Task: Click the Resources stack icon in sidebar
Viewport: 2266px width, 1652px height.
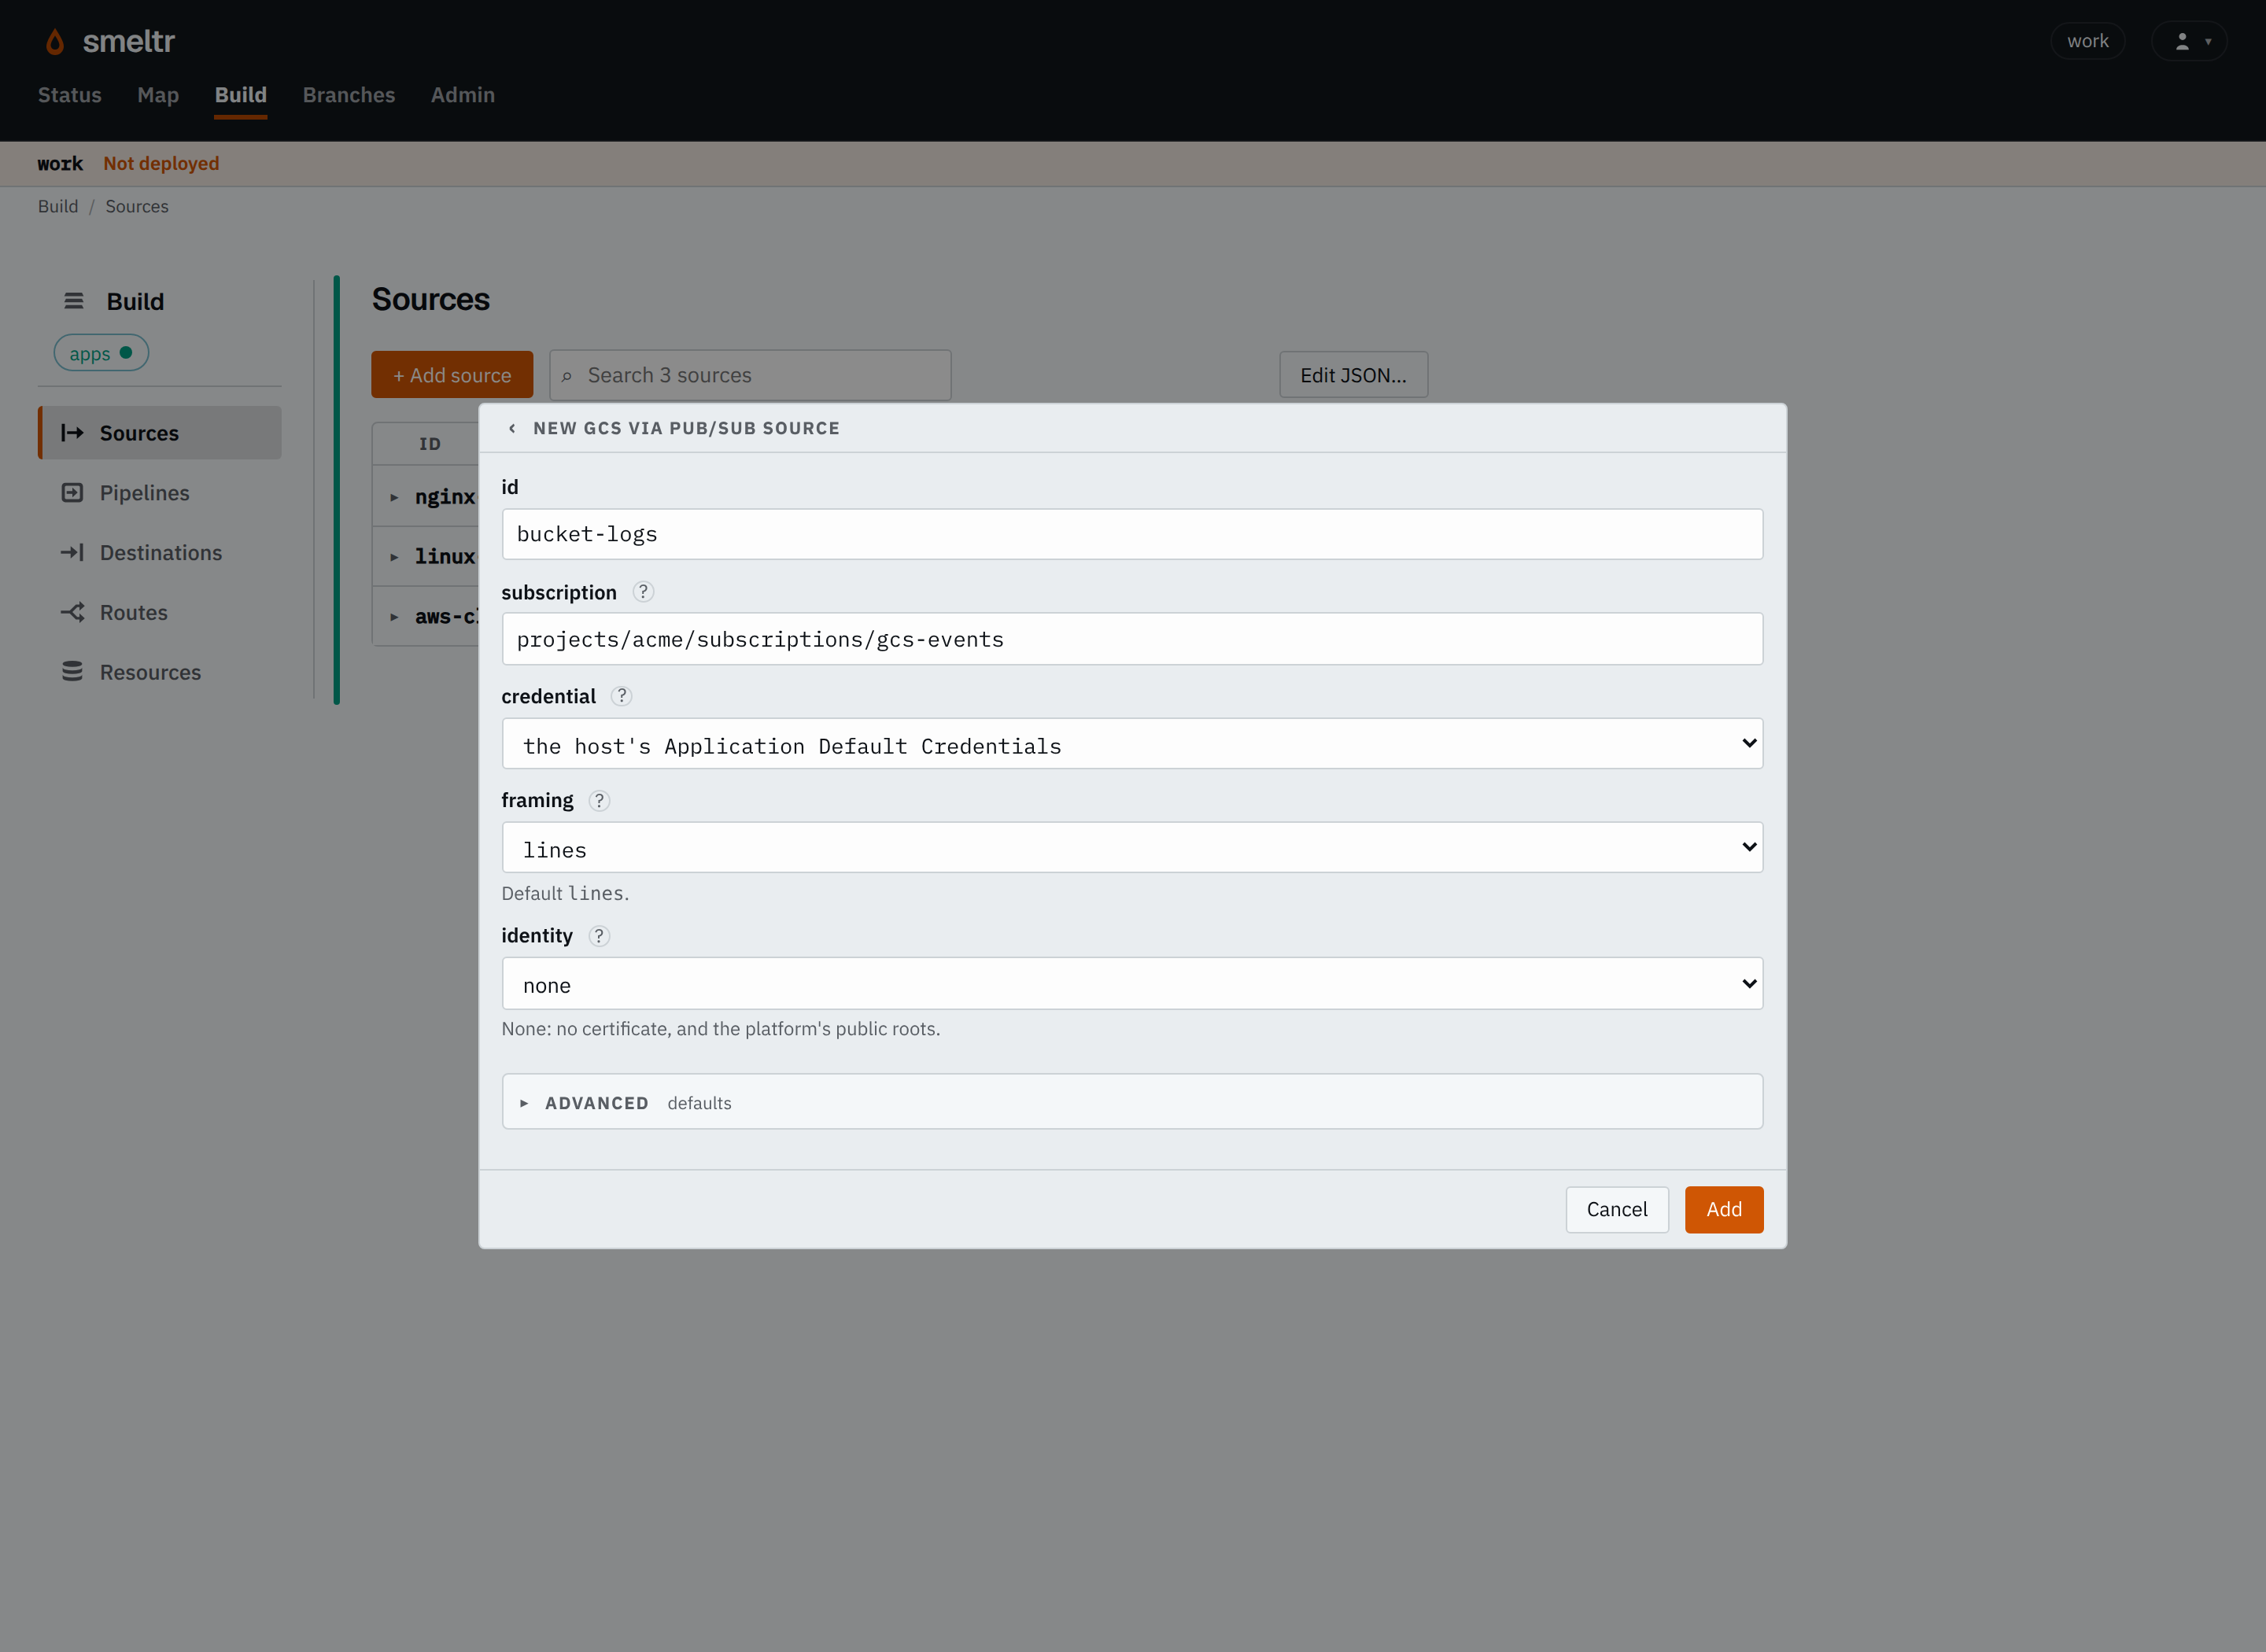Action: coord(72,672)
